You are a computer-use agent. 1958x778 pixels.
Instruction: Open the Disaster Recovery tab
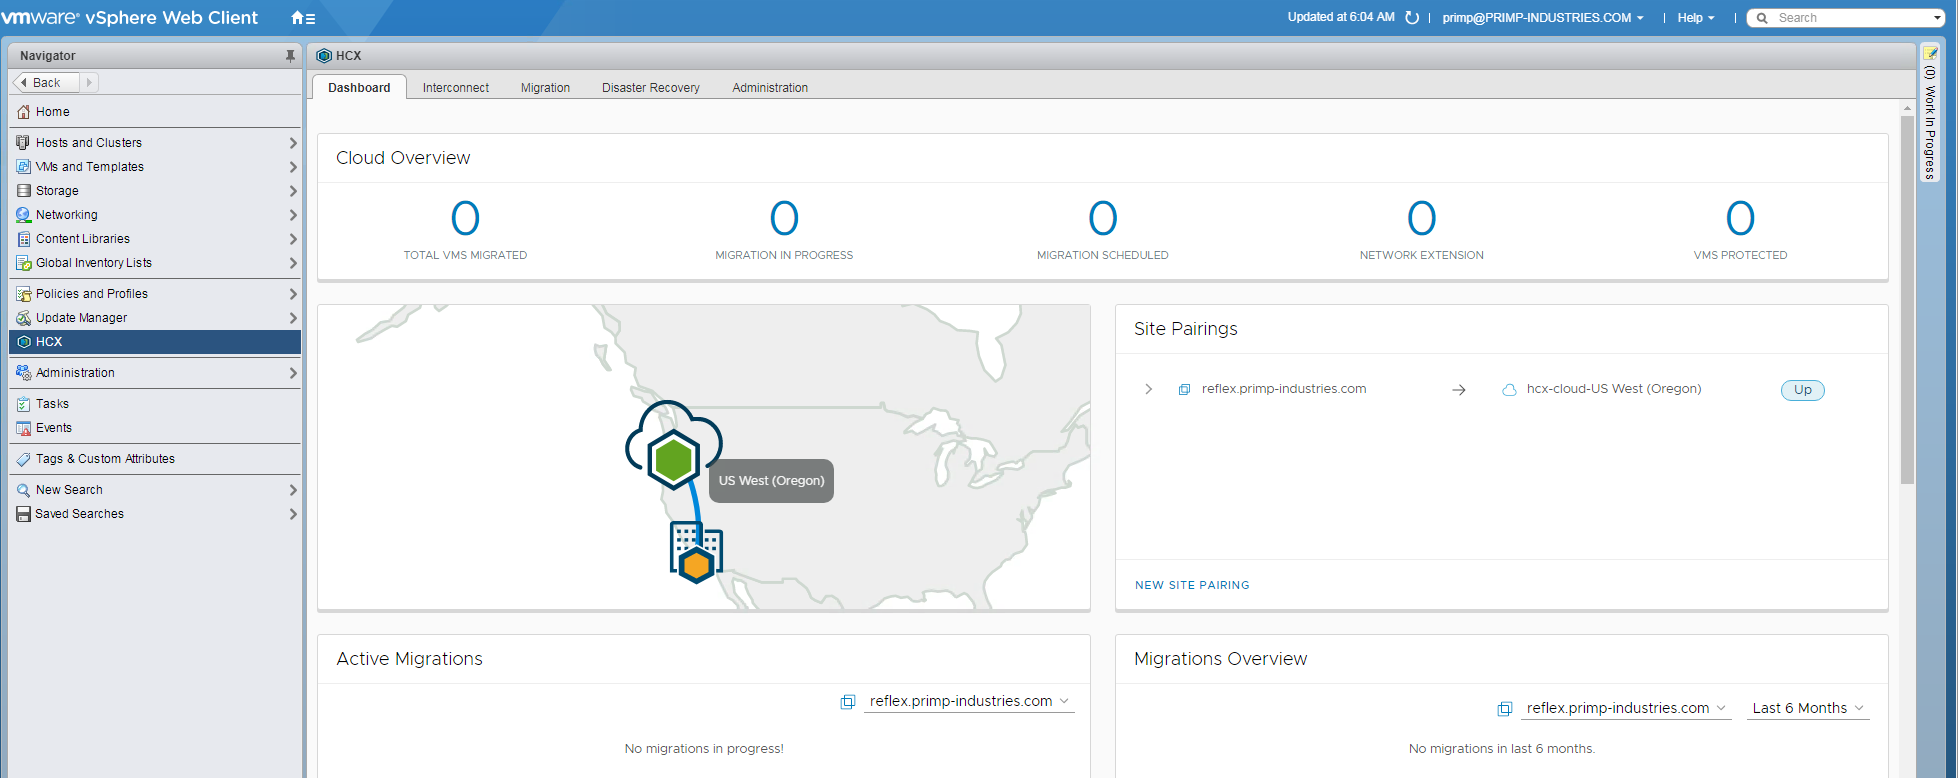pos(651,88)
